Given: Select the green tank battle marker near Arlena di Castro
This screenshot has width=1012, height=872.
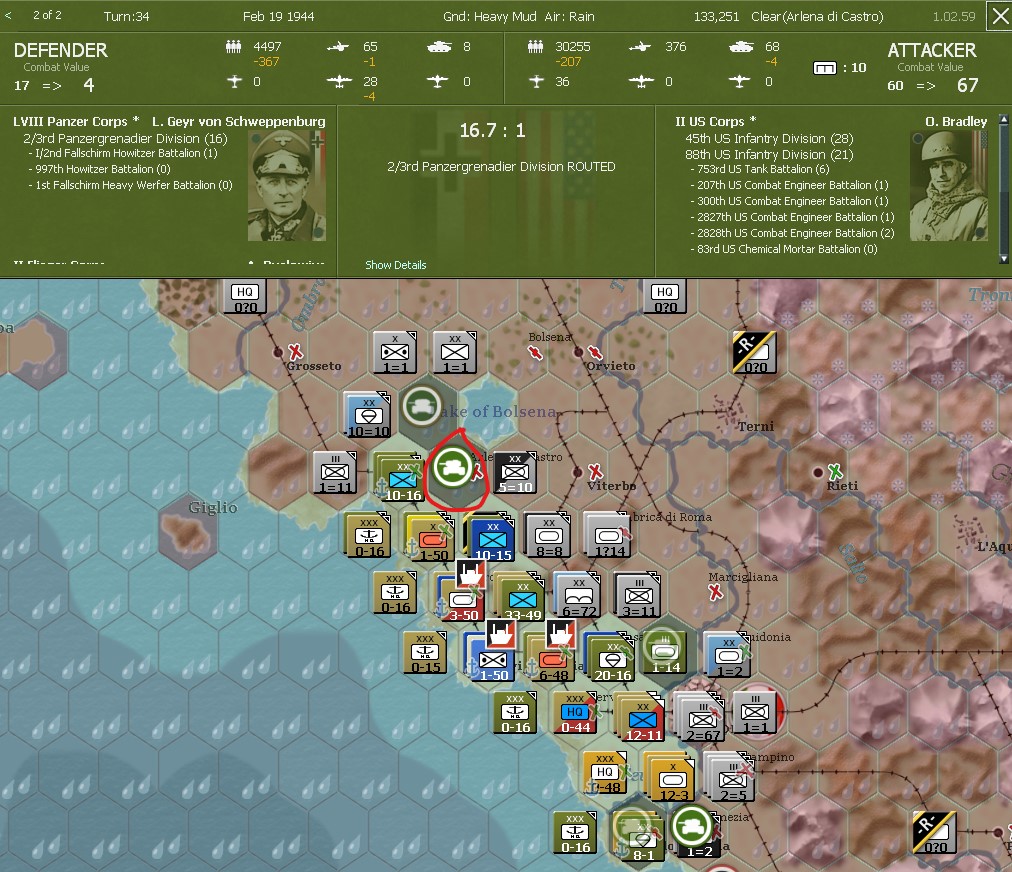Looking at the screenshot, I should click(x=453, y=467).
